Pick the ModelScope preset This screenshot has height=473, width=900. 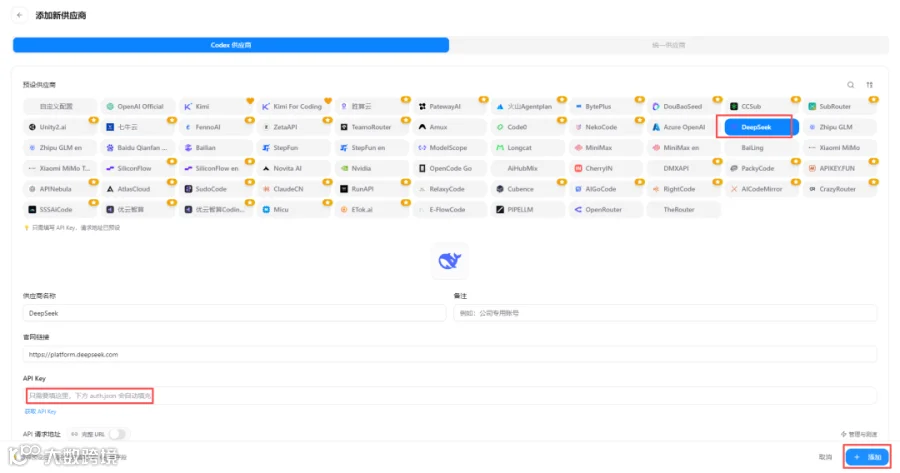point(451,148)
